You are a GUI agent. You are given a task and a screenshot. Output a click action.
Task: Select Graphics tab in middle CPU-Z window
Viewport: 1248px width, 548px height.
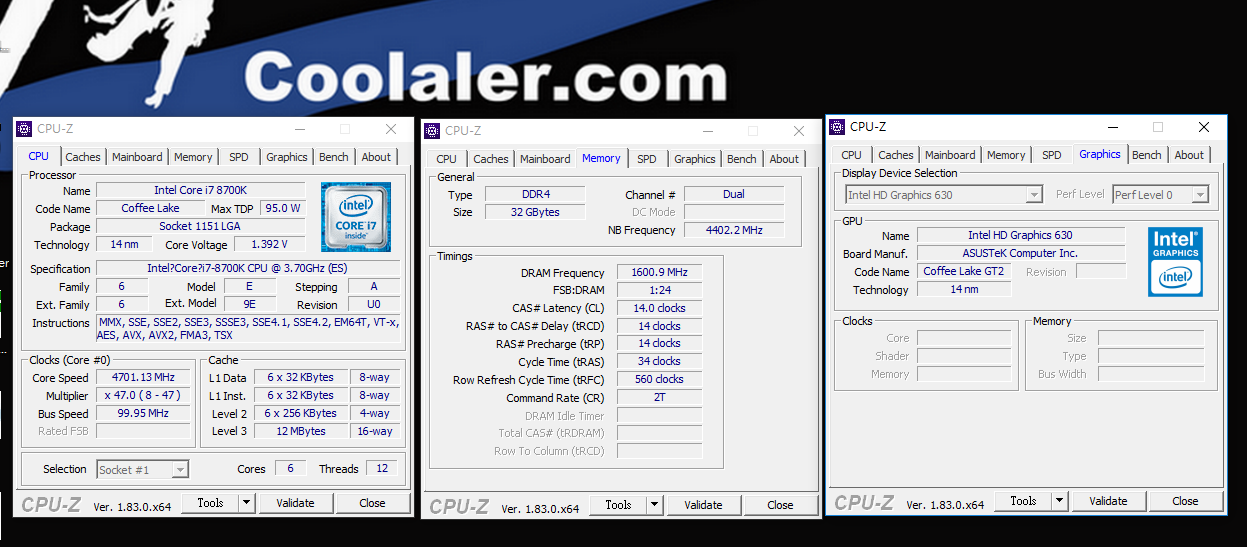tap(695, 159)
